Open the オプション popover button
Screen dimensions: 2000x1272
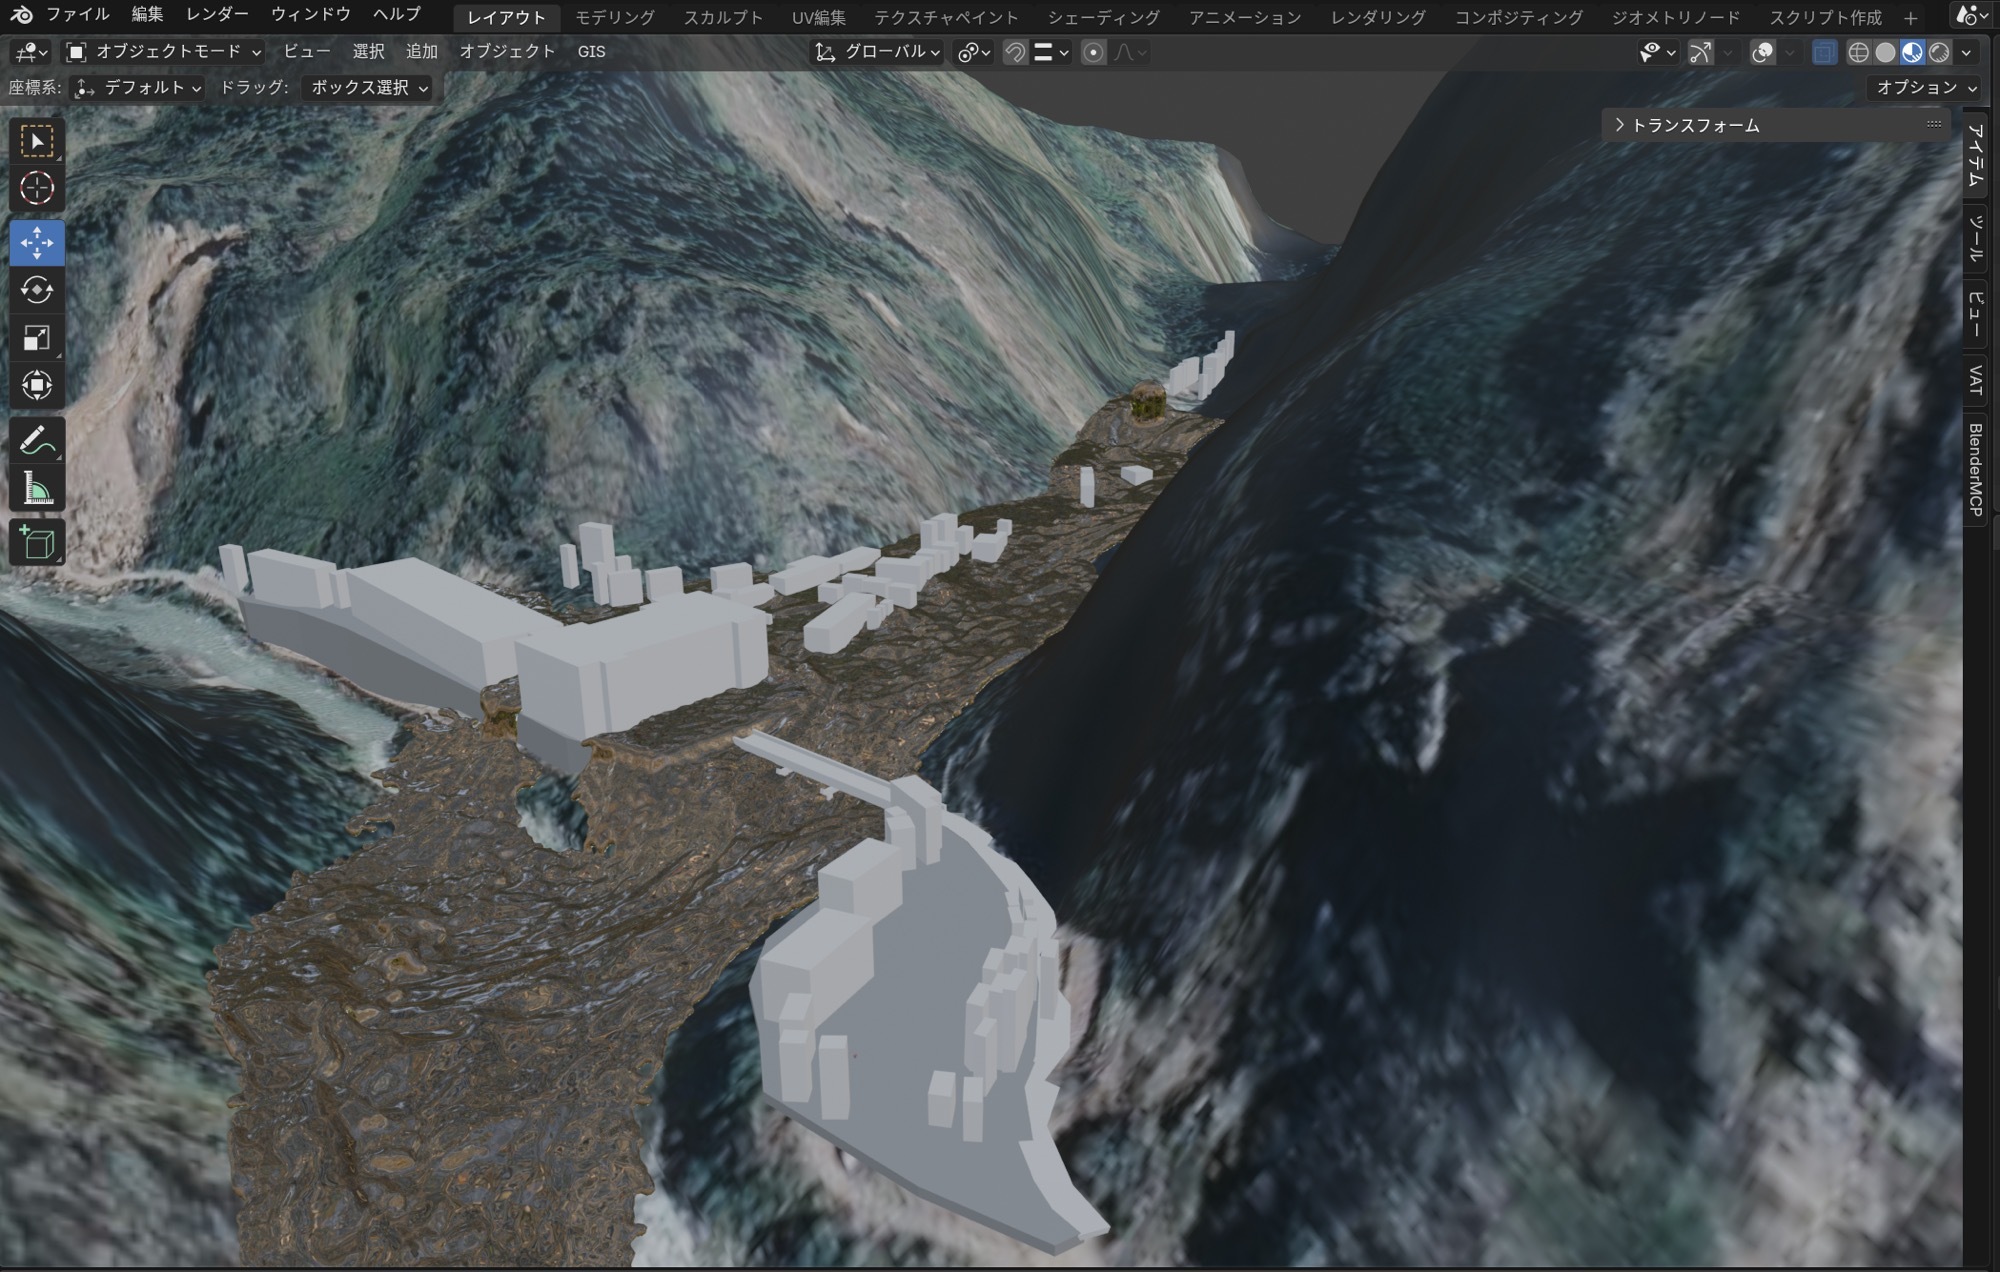pyautogui.click(x=1924, y=87)
